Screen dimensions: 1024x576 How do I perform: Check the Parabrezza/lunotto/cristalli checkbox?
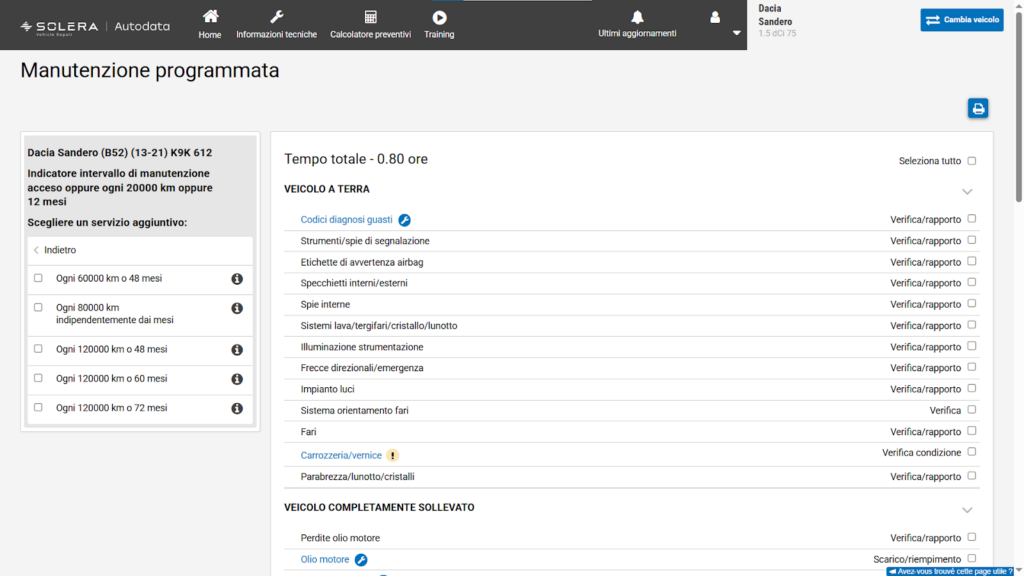[972, 476]
